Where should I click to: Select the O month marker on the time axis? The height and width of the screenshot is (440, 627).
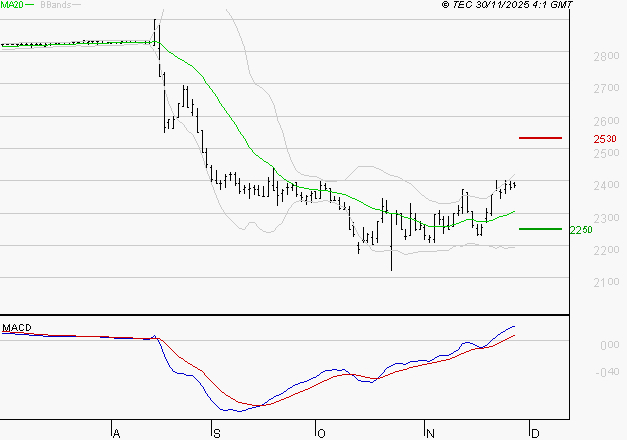[x=321, y=433]
